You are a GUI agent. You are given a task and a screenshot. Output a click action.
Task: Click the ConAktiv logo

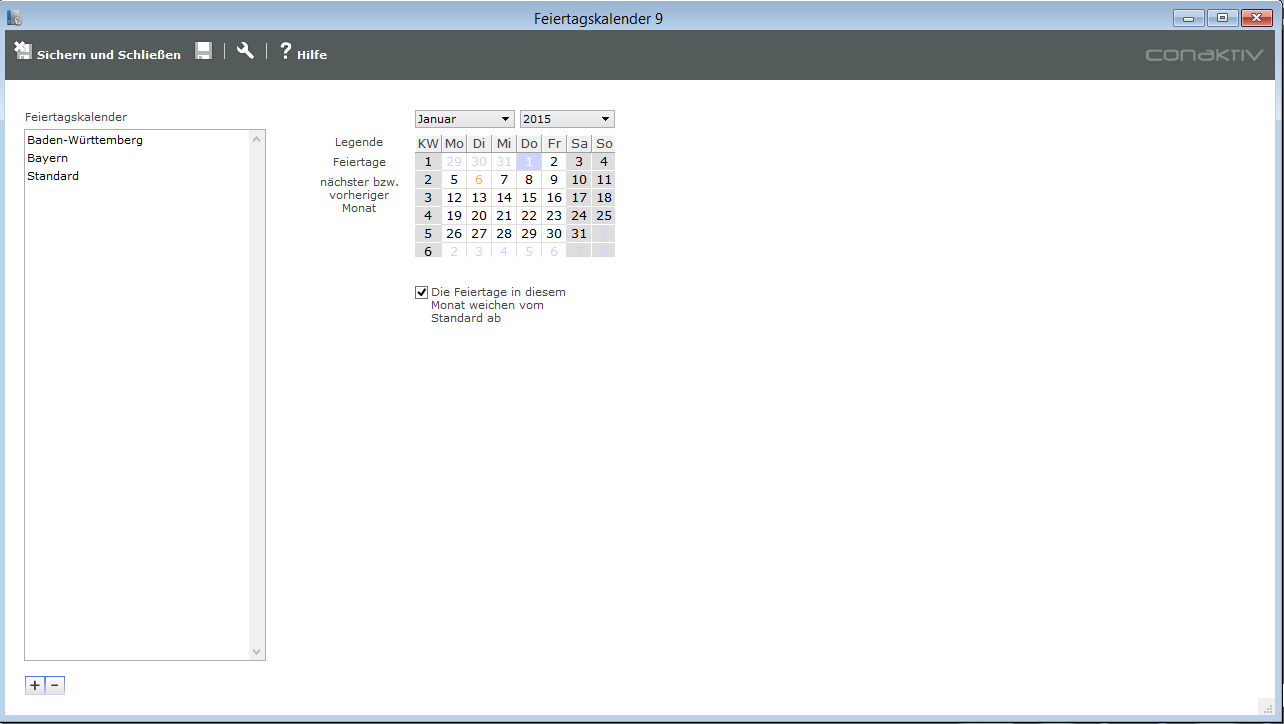1204,55
